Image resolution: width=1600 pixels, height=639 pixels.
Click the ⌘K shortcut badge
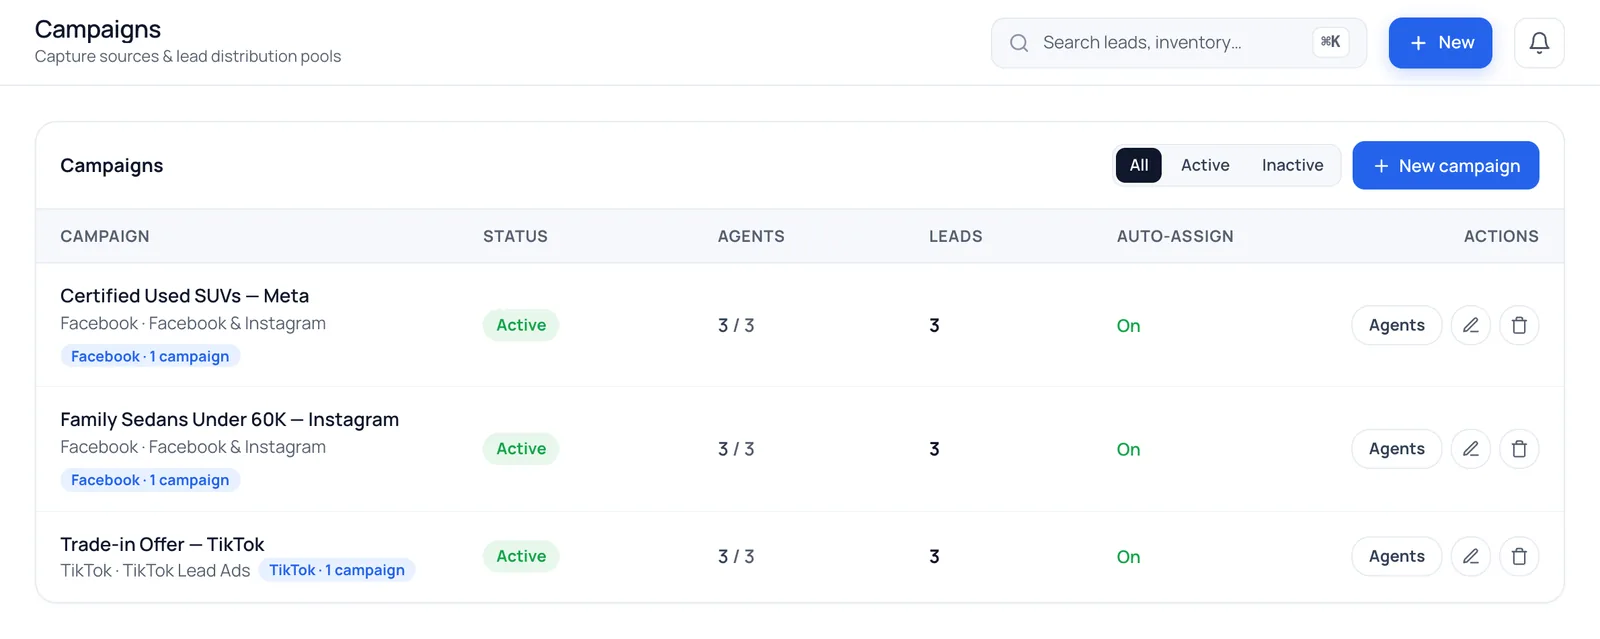coord(1330,42)
